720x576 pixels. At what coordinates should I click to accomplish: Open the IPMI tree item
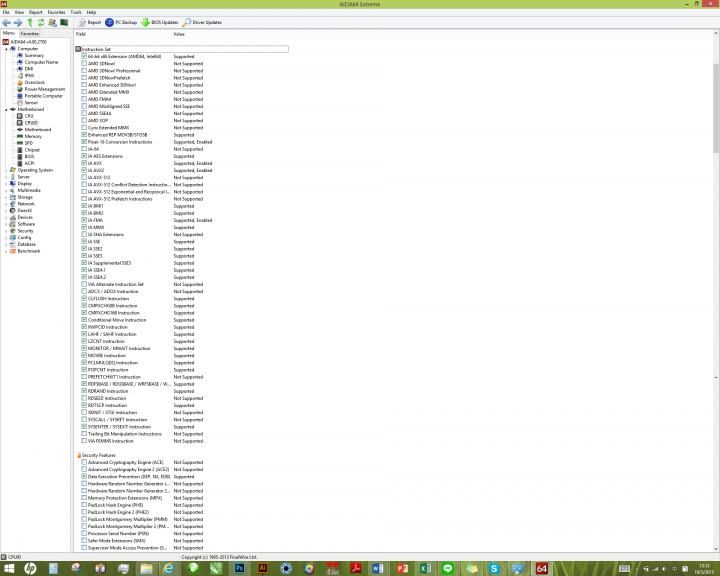[x=29, y=75]
